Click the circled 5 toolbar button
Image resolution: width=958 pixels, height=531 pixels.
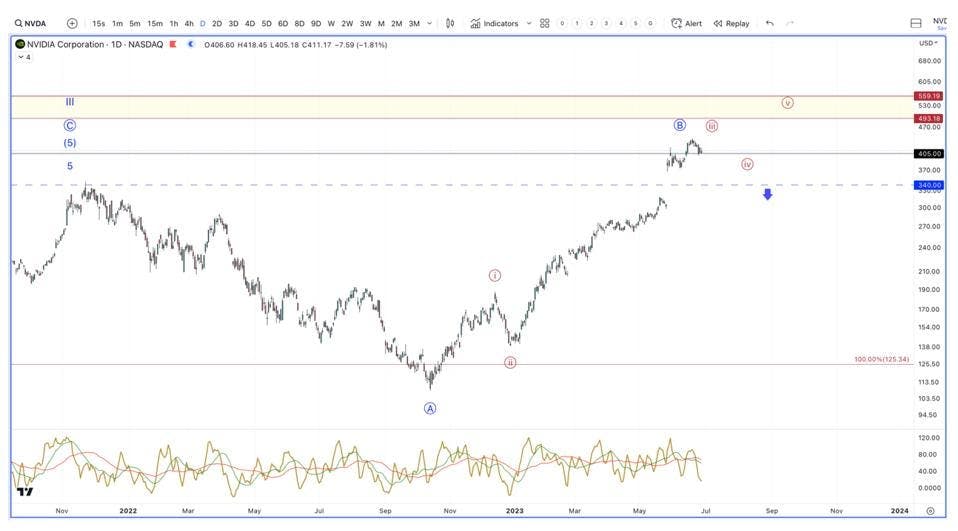pyautogui.click(x=635, y=23)
